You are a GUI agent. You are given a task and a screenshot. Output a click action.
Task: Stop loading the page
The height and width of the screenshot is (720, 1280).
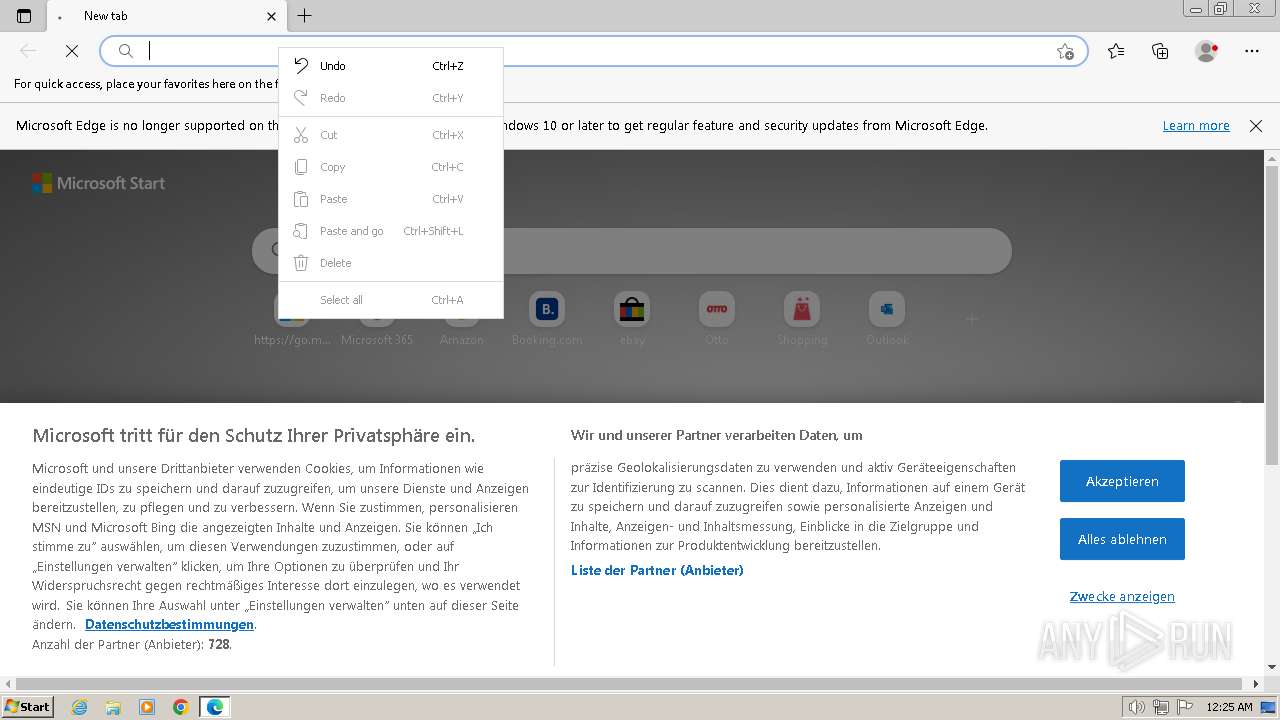(72, 51)
